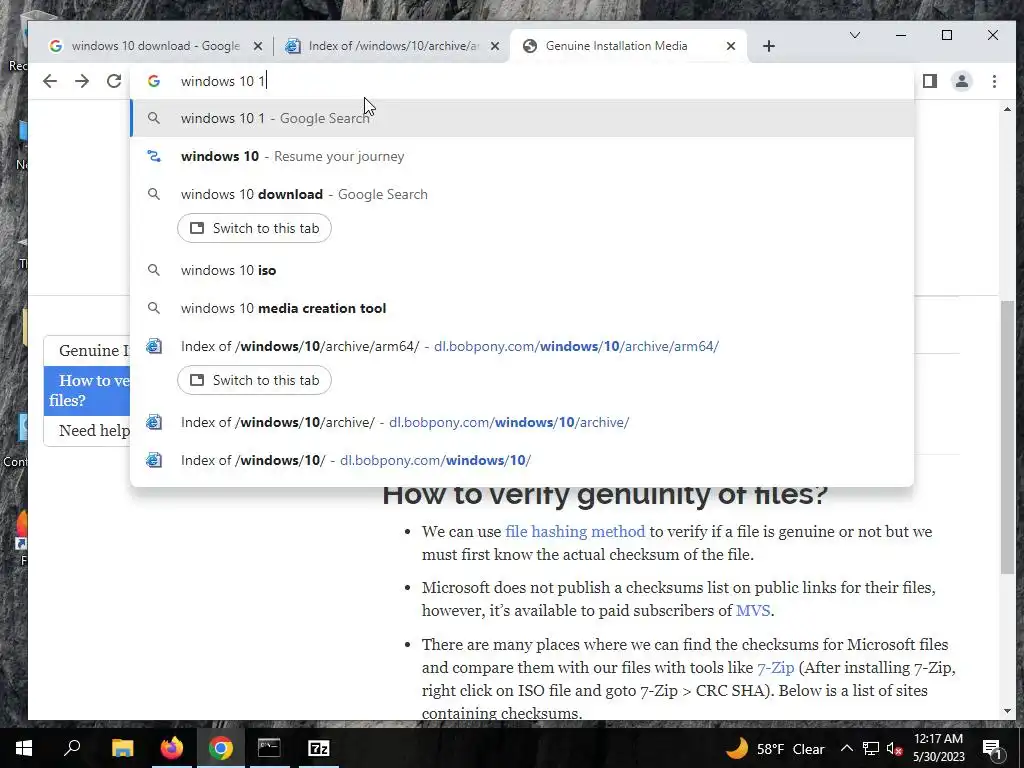Open network status tray icon
1024x768 pixels.
[x=871, y=748]
